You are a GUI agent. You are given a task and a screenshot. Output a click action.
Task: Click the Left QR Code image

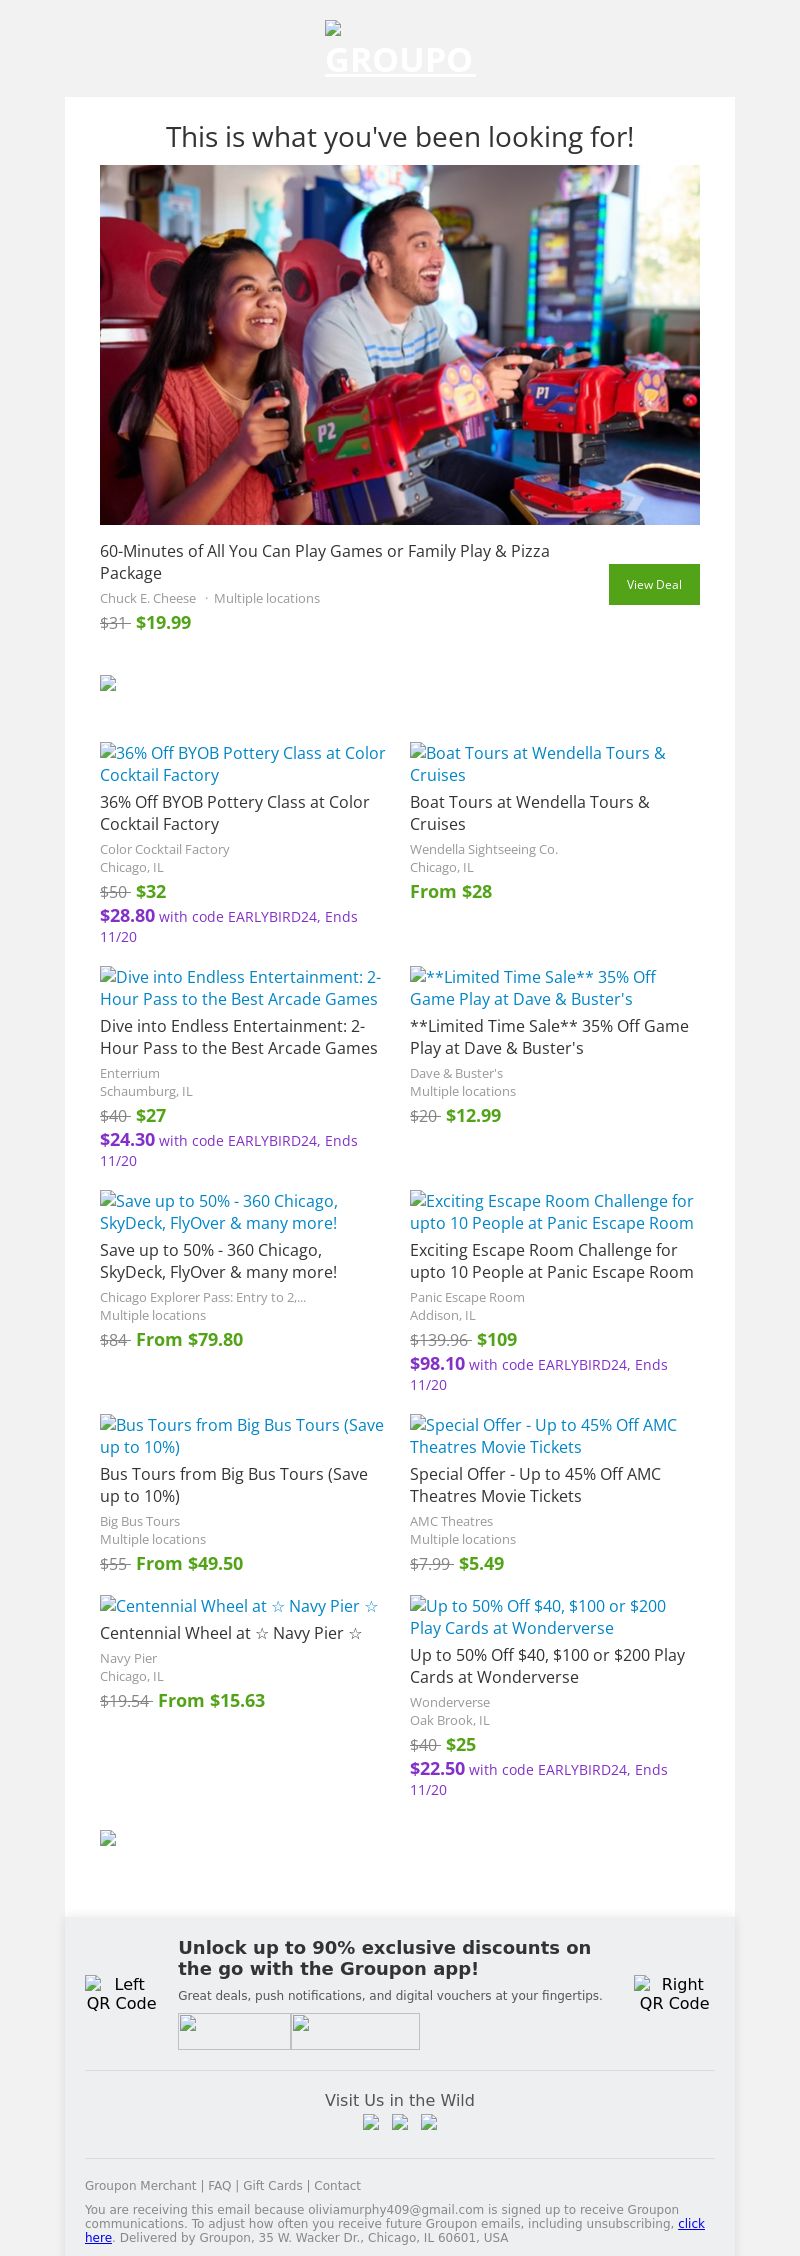click(121, 1993)
